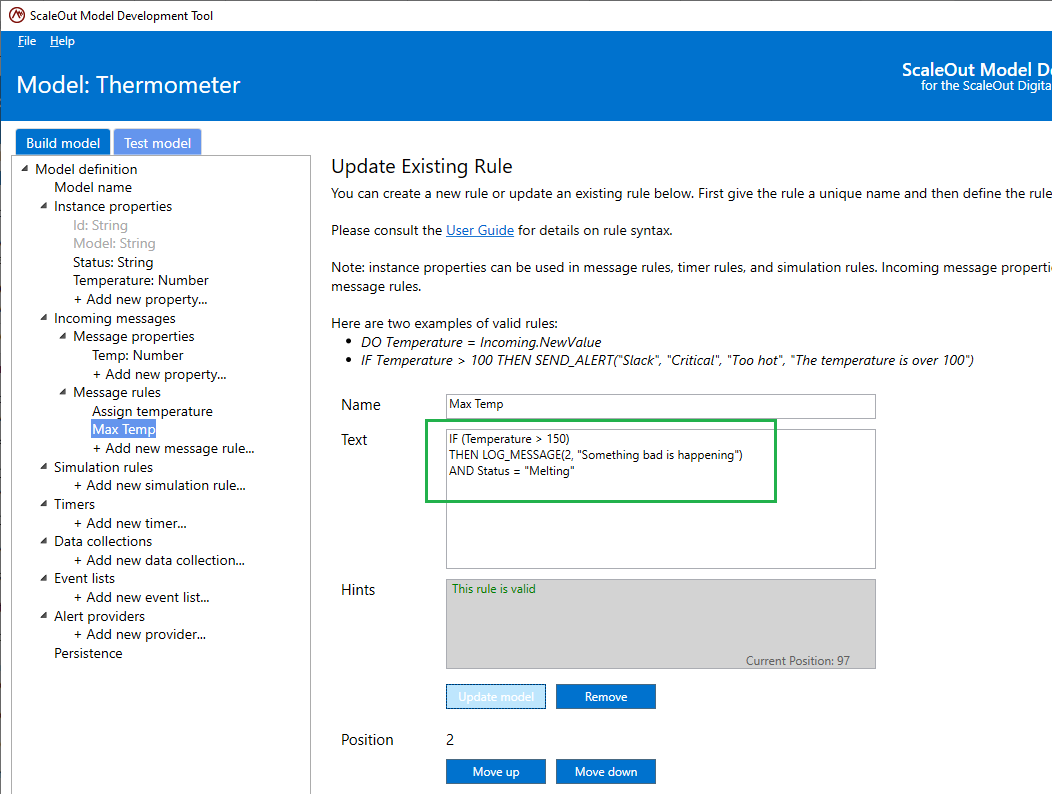Select the Status: String property
The width and height of the screenshot is (1052, 794).
tap(113, 262)
